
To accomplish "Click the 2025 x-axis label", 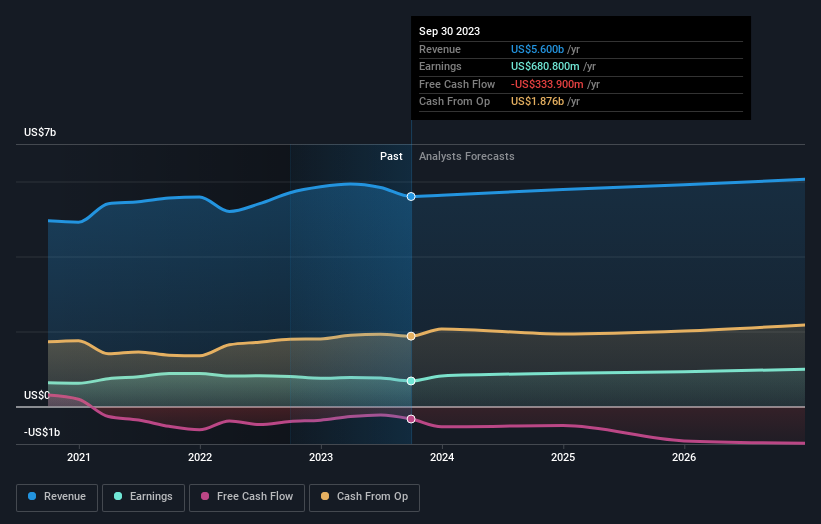I will (563, 458).
